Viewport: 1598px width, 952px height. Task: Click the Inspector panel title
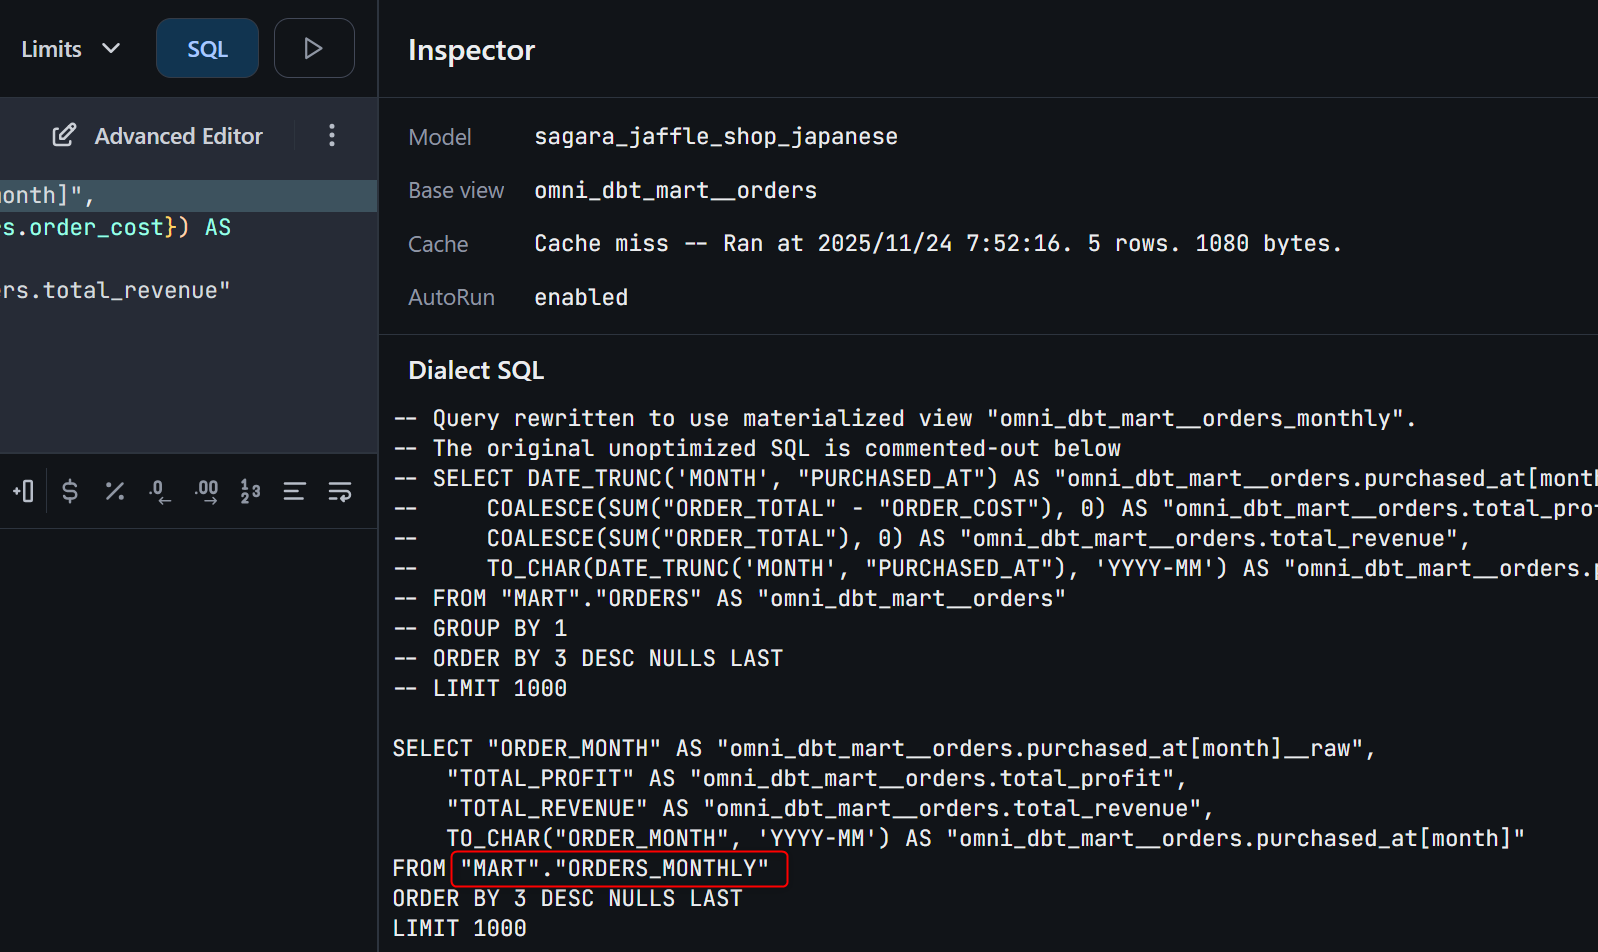471,50
